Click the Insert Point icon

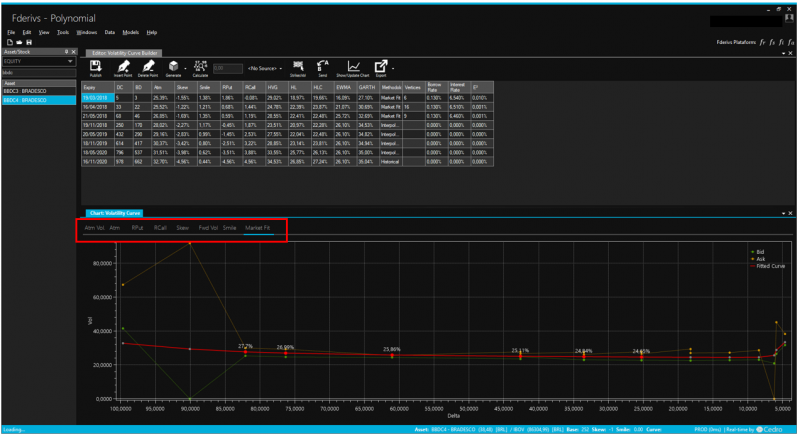click(123, 66)
